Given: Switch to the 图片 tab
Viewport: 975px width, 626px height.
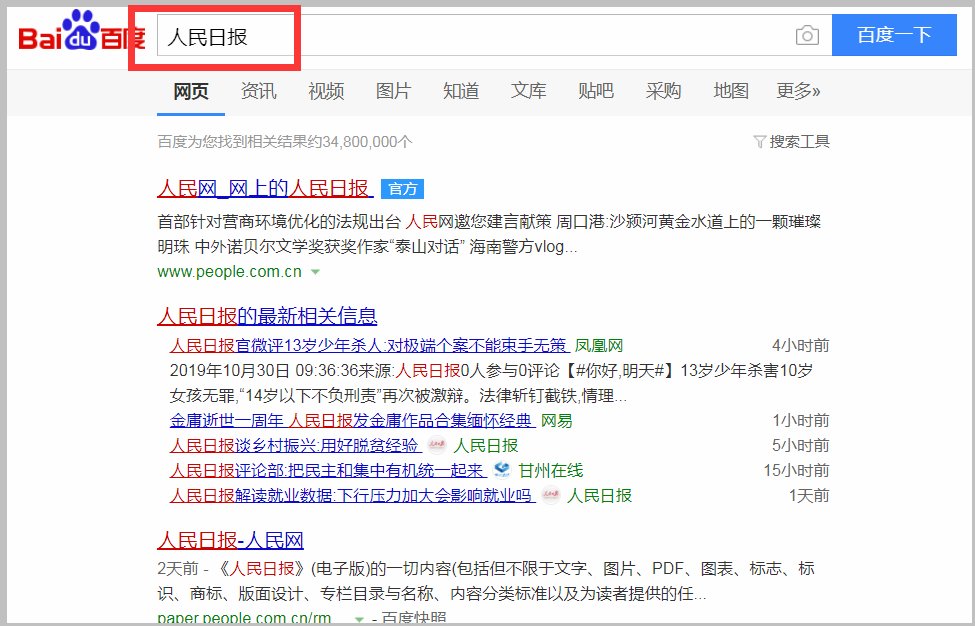Looking at the screenshot, I should pos(393,91).
